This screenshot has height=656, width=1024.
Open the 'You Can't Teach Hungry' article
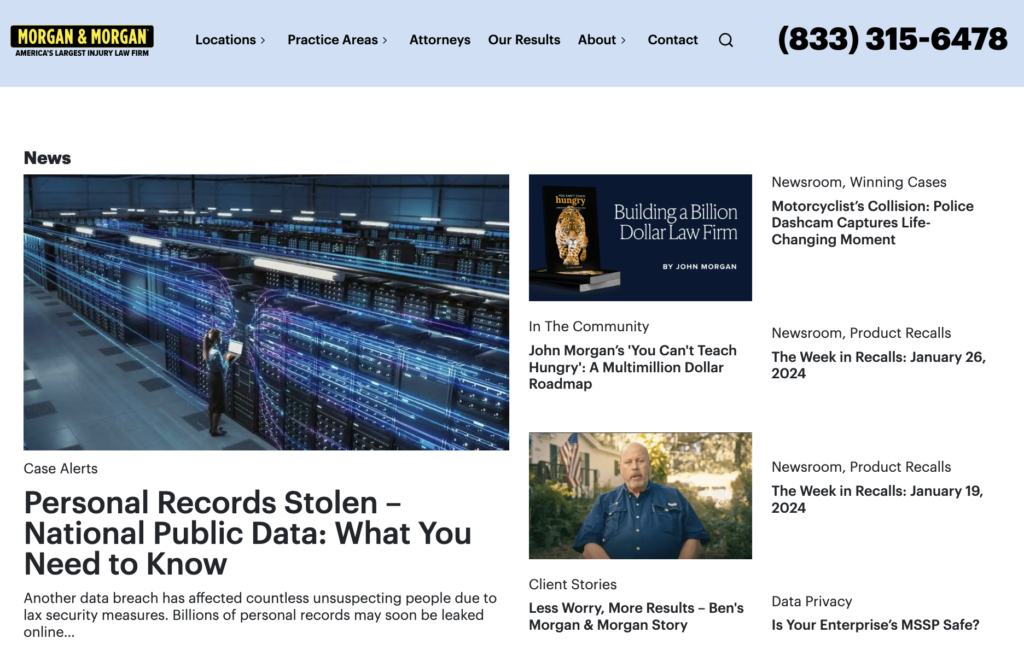click(633, 367)
